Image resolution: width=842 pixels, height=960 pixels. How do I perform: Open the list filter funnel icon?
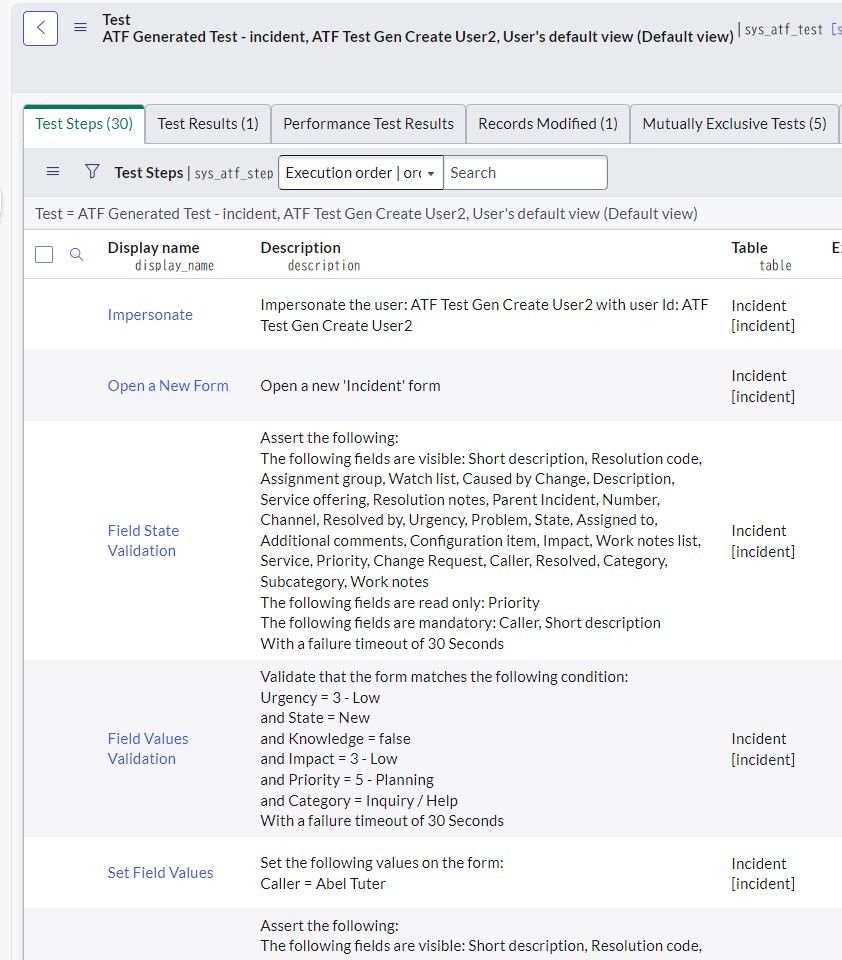pyautogui.click(x=92, y=171)
